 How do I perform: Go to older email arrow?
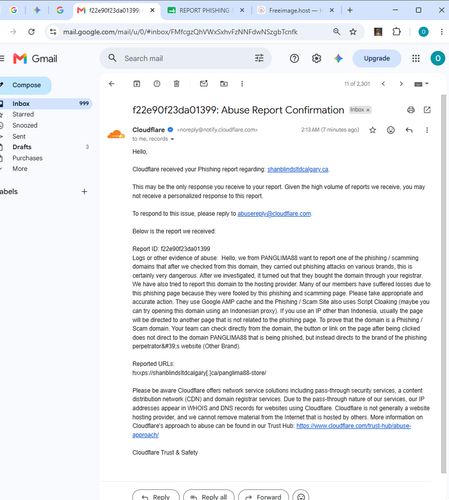pos(401,84)
